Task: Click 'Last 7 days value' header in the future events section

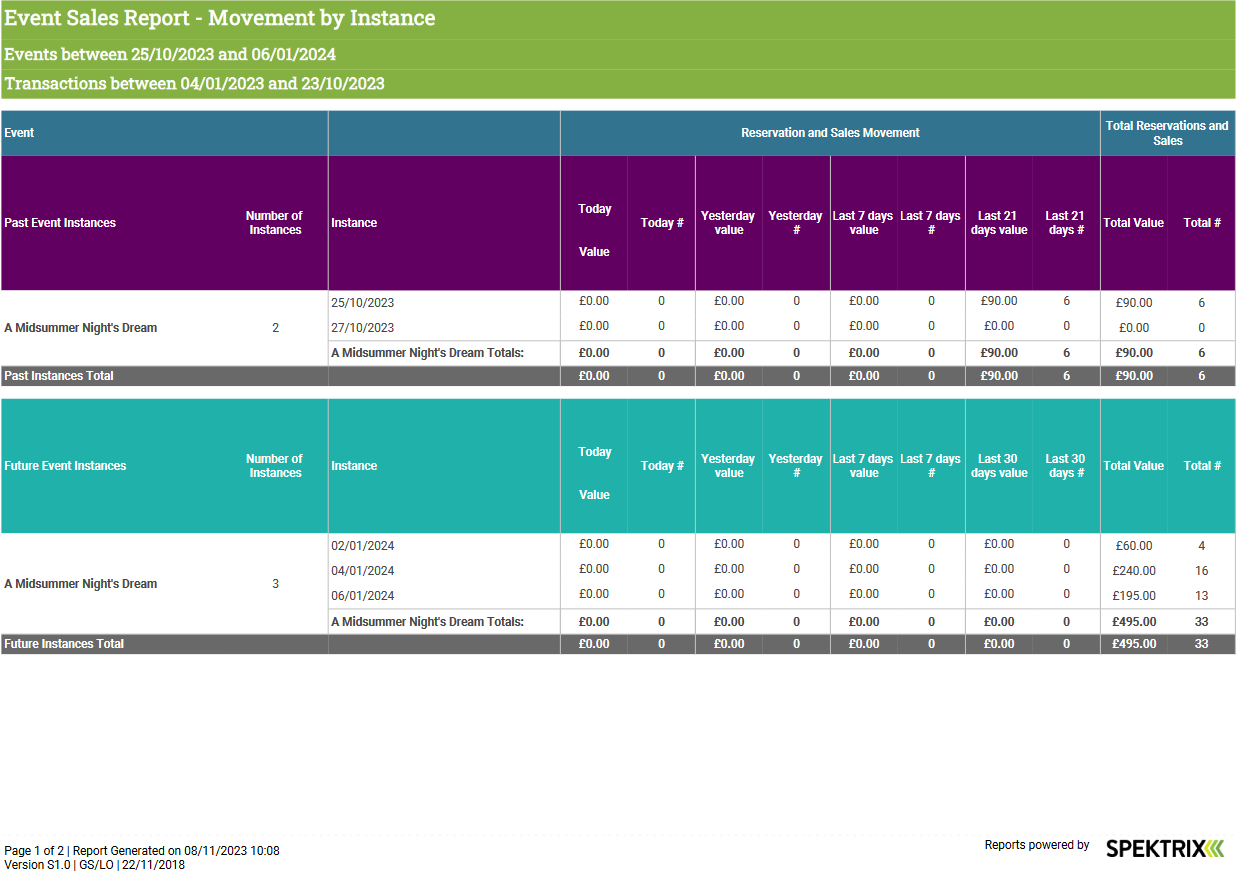Action: 864,466
